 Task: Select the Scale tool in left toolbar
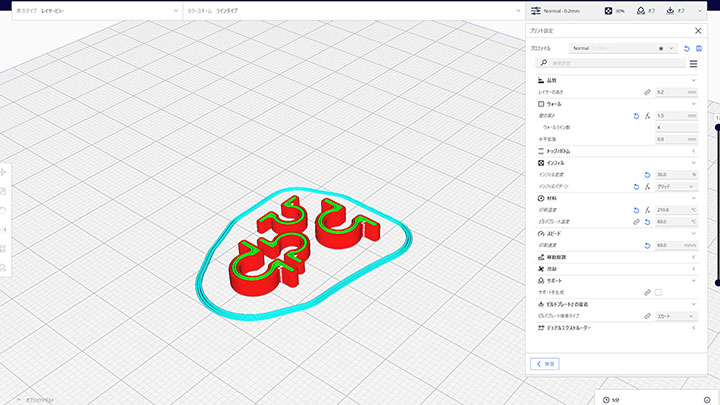tap(3, 191)
